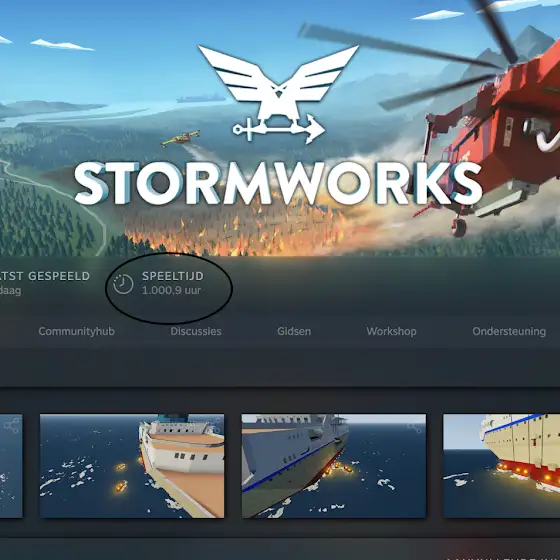Click share icon on the leftmost partial screenshot
Screen dimensions: 560x560
[11, 426]
